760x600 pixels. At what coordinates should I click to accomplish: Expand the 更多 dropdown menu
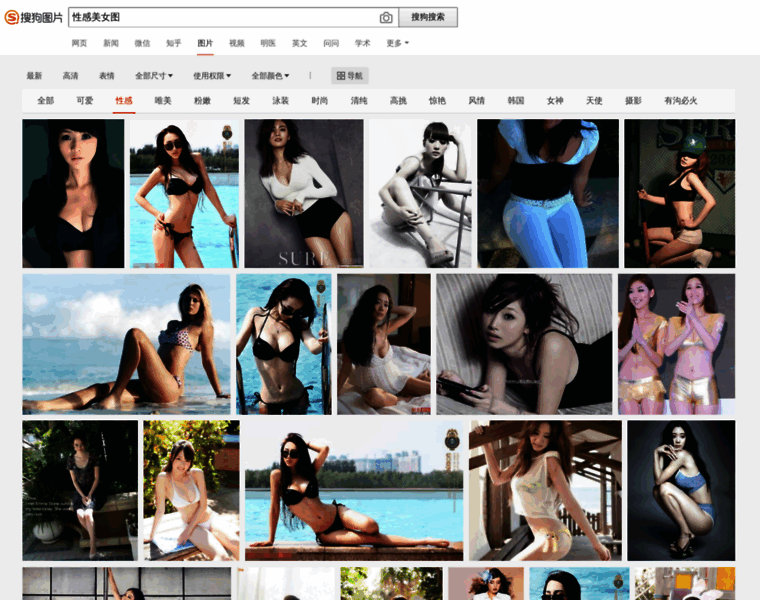397,43
